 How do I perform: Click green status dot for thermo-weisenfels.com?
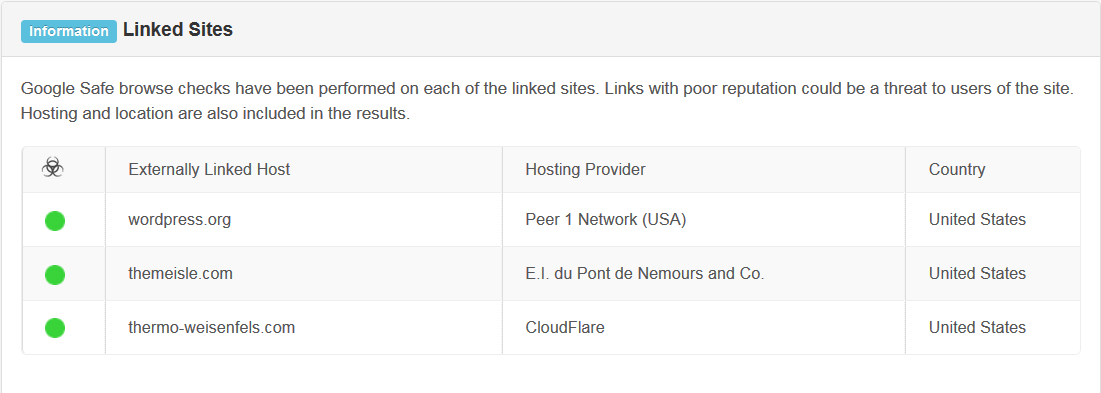[55, 328]
